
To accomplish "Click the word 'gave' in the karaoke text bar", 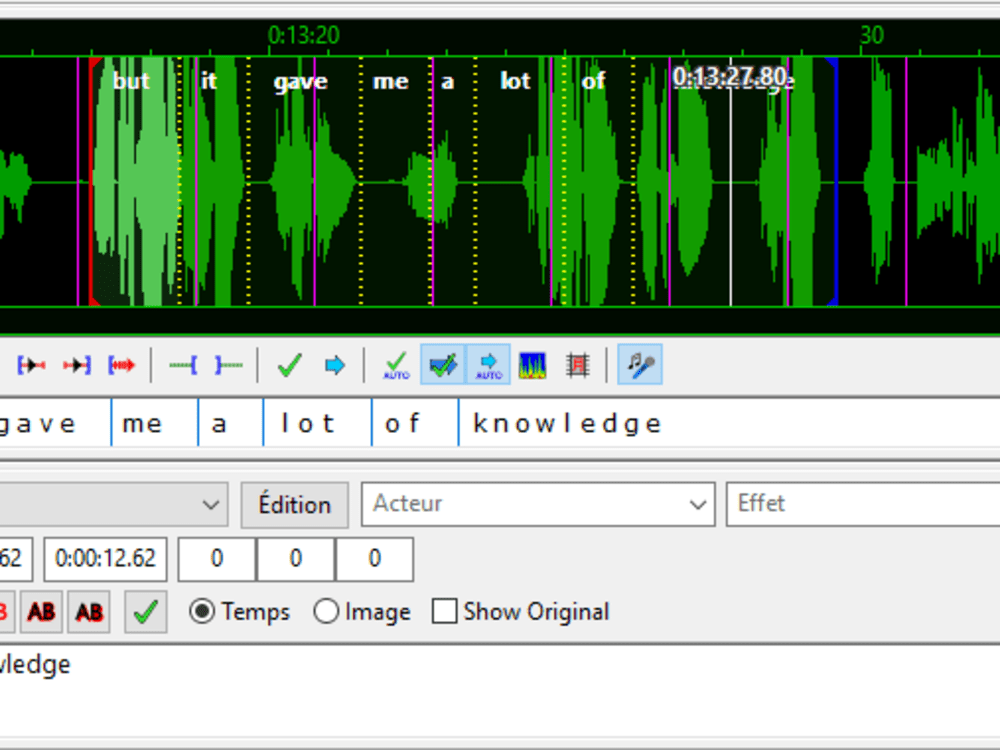I will (37, 425).
